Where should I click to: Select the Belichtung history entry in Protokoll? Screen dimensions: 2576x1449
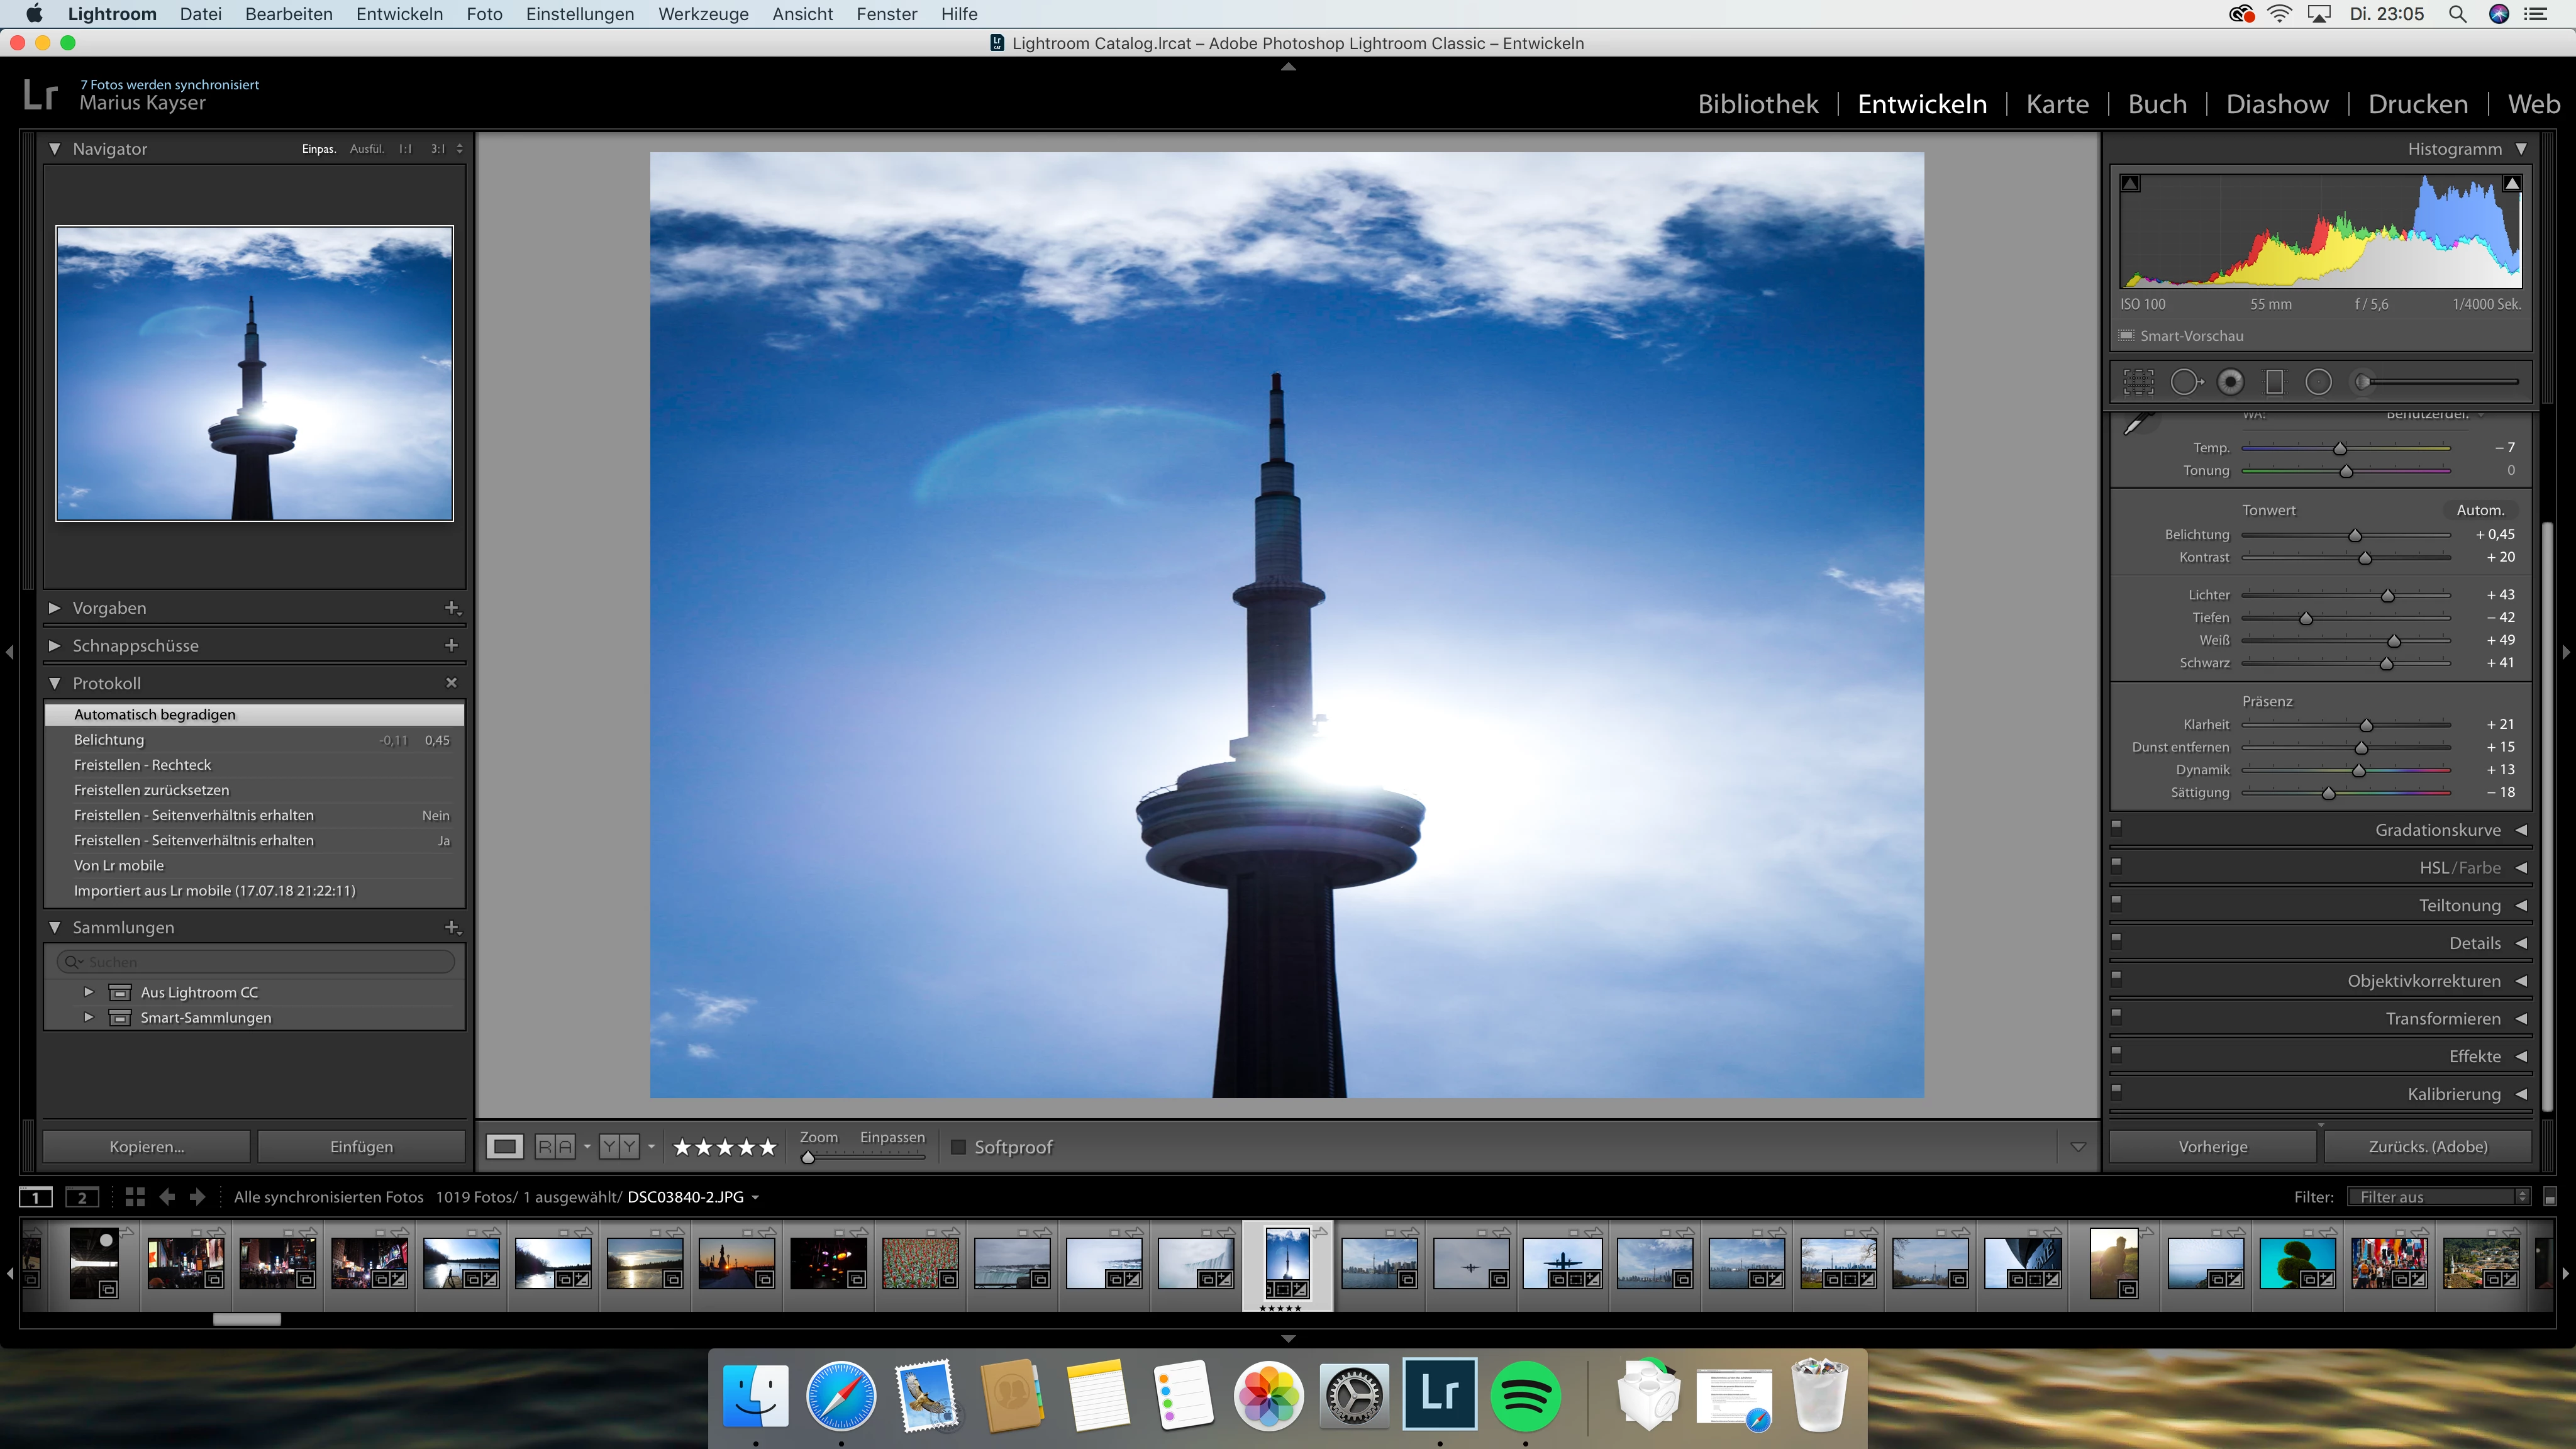click(x=109, y=740)
